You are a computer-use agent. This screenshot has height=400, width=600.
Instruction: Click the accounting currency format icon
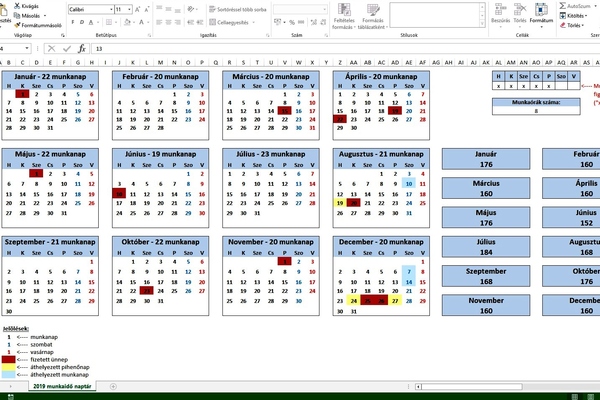(x=278, y=22)
